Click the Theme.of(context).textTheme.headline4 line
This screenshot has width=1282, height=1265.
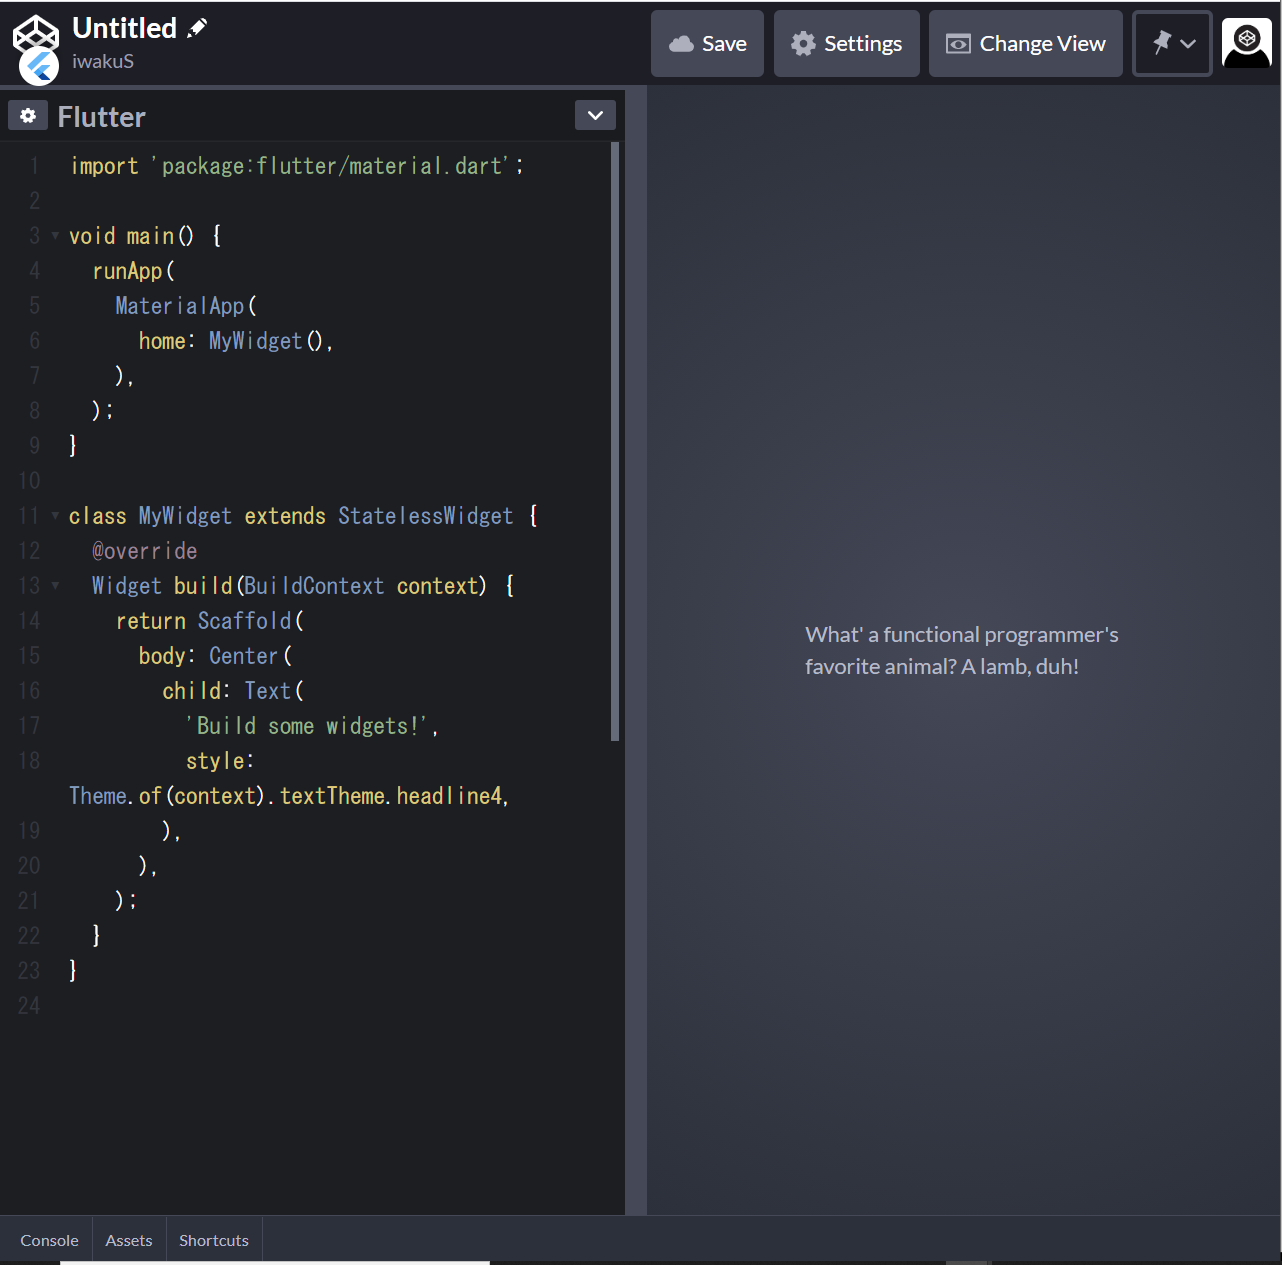[289, 796]
